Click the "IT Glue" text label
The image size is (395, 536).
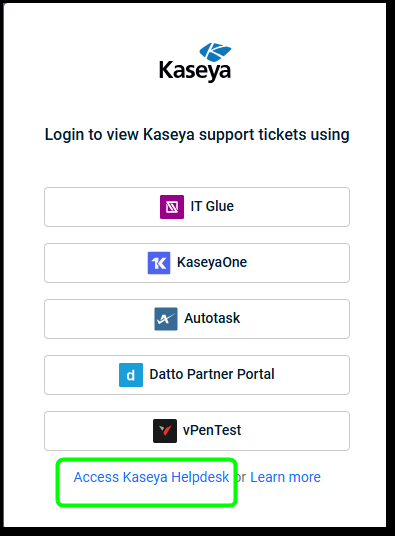coord(212,206)
